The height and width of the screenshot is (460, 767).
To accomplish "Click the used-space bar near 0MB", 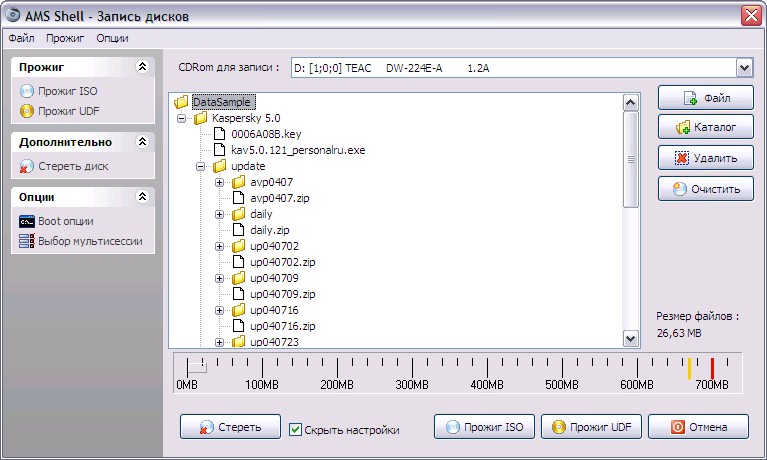I will 197,367.
